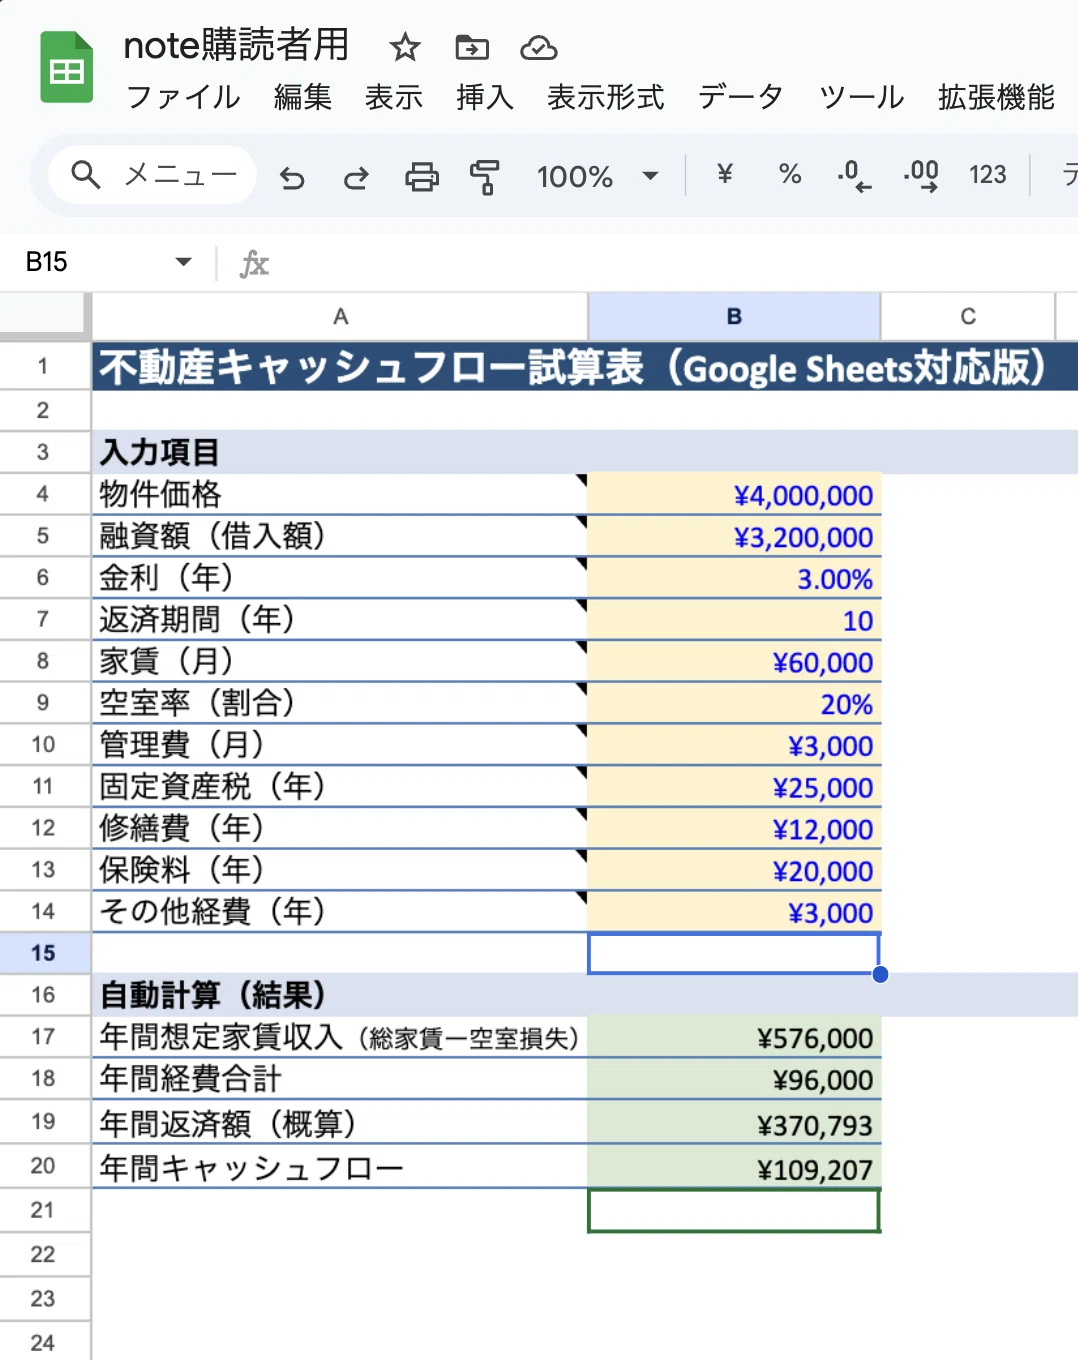
Task: Click the note購読者用 document title
Action: coord(236,45)
